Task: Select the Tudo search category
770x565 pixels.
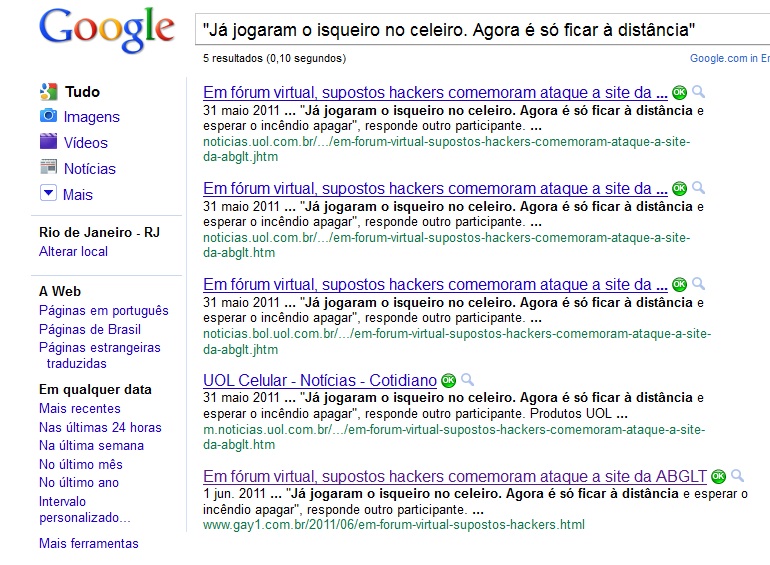Action: tap(82, 92)
